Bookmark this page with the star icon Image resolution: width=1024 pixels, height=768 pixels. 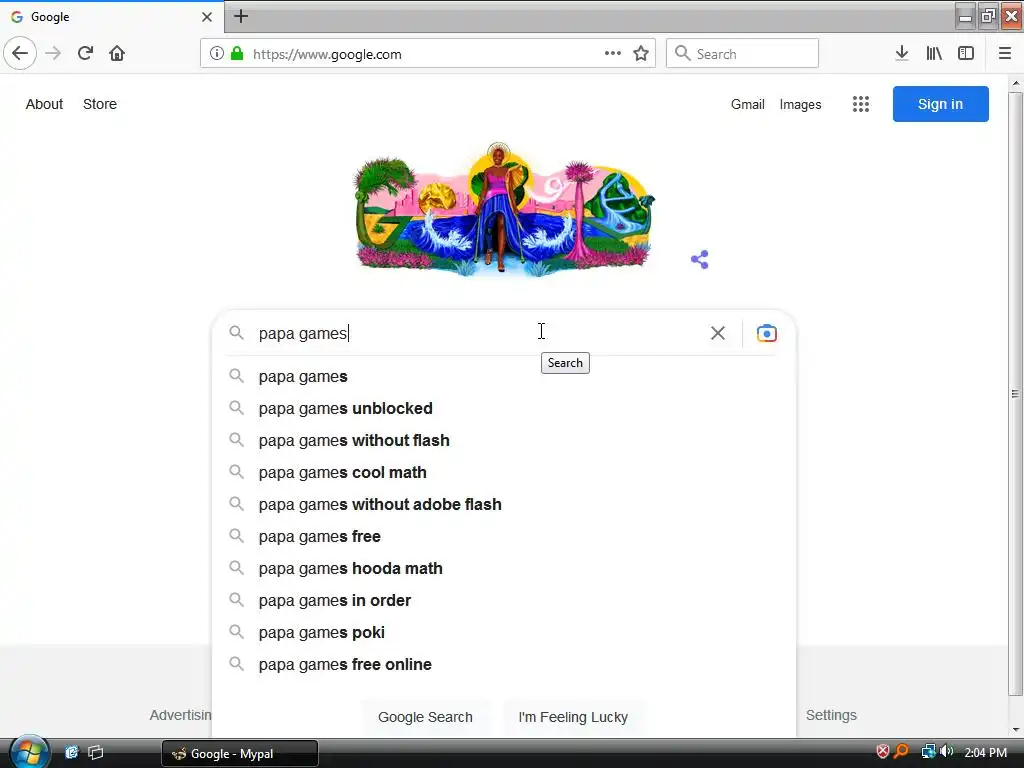coord(641,54)
